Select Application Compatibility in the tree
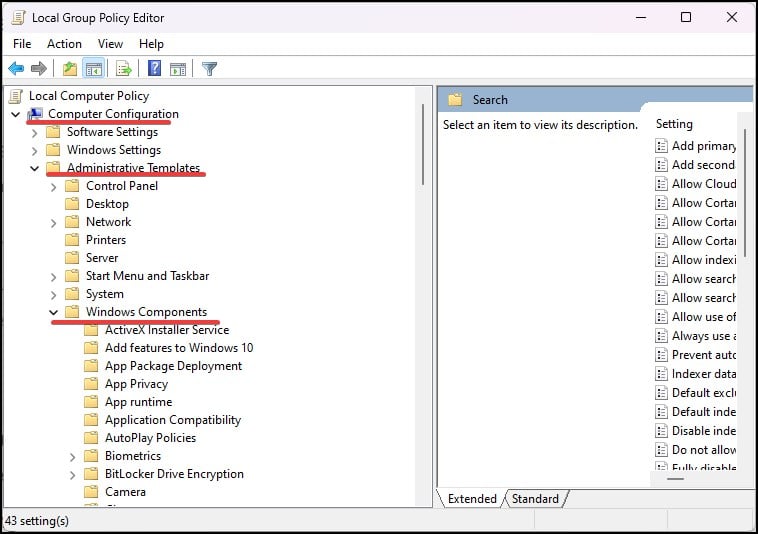This screenshot has width=758, height=534. (x=173, y=420)
